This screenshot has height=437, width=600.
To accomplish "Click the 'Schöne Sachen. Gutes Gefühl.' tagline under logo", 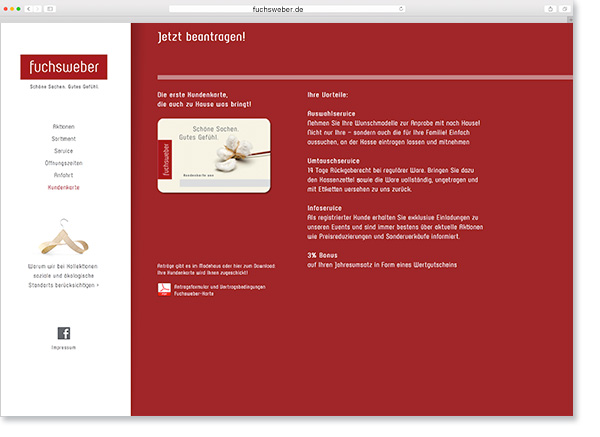I will pyautogui.click(x=64, y=87).
